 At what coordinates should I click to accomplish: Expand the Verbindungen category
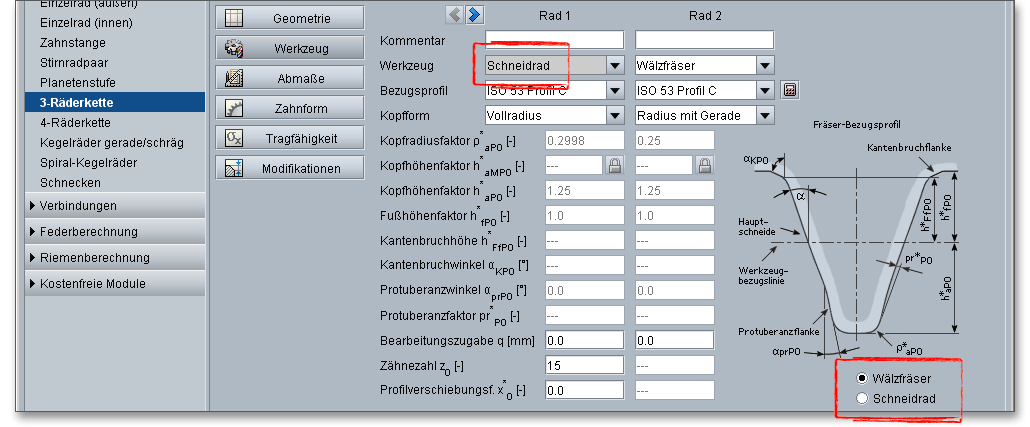[x=79, y=206]
